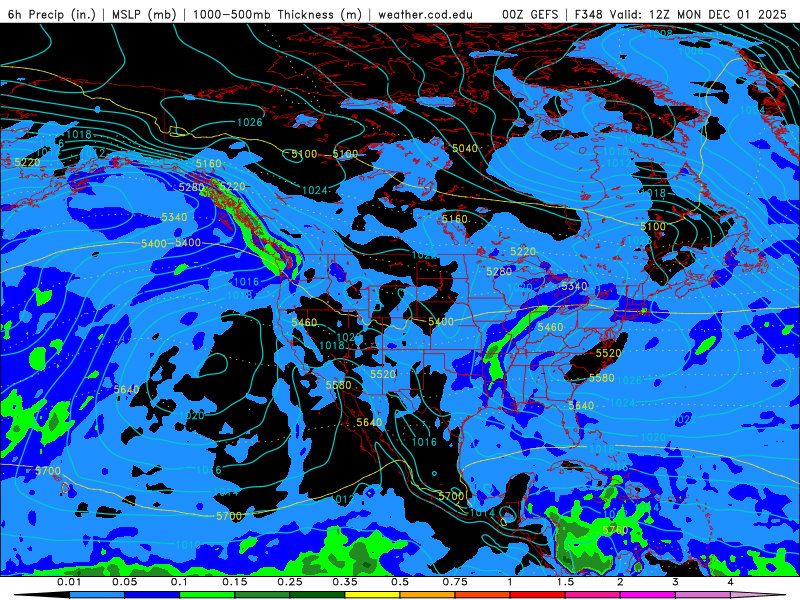
Task: Click the 0.25 legend scale value
Action: click(x=290, y=582)
